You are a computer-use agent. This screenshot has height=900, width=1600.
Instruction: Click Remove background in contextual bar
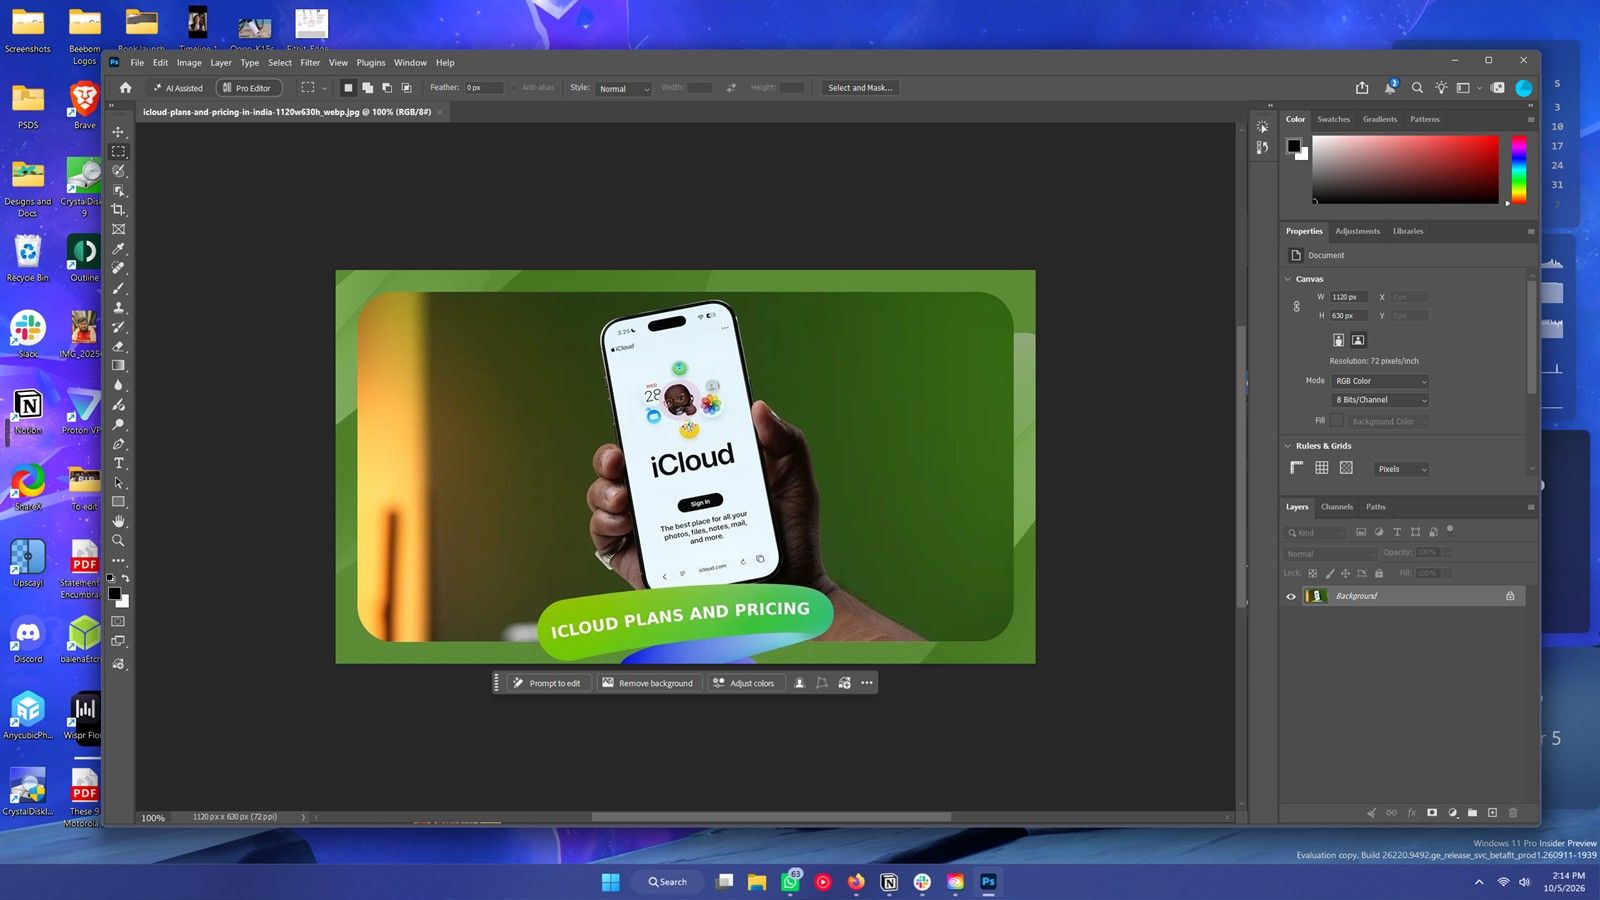tap(647, 683)
